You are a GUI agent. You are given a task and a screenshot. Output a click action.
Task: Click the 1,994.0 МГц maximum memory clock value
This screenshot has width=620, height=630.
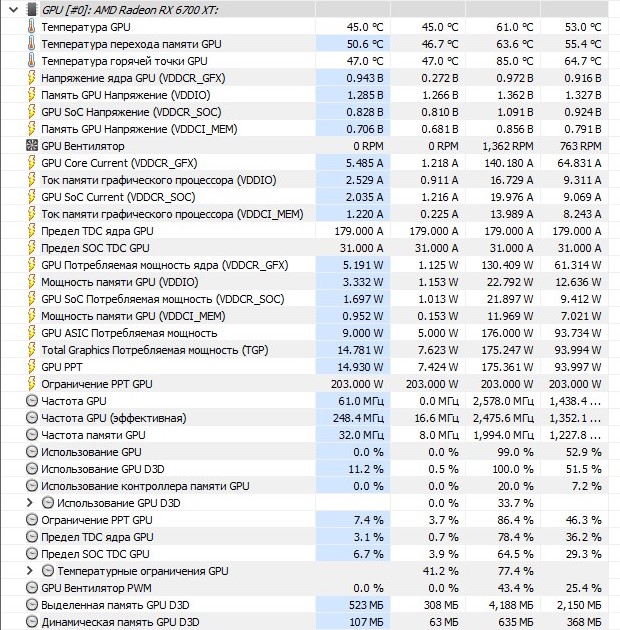point(503,435)
